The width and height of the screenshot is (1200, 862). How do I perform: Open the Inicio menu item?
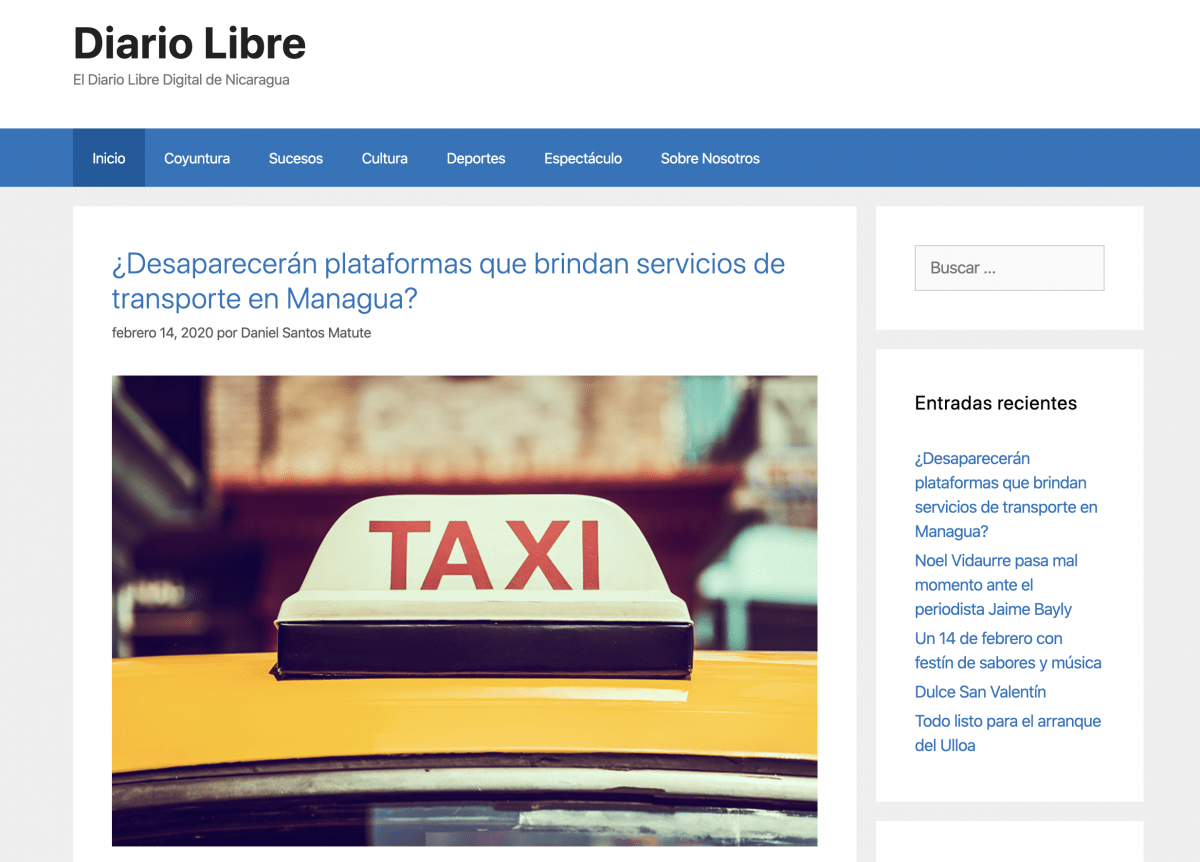coord(109,158)
